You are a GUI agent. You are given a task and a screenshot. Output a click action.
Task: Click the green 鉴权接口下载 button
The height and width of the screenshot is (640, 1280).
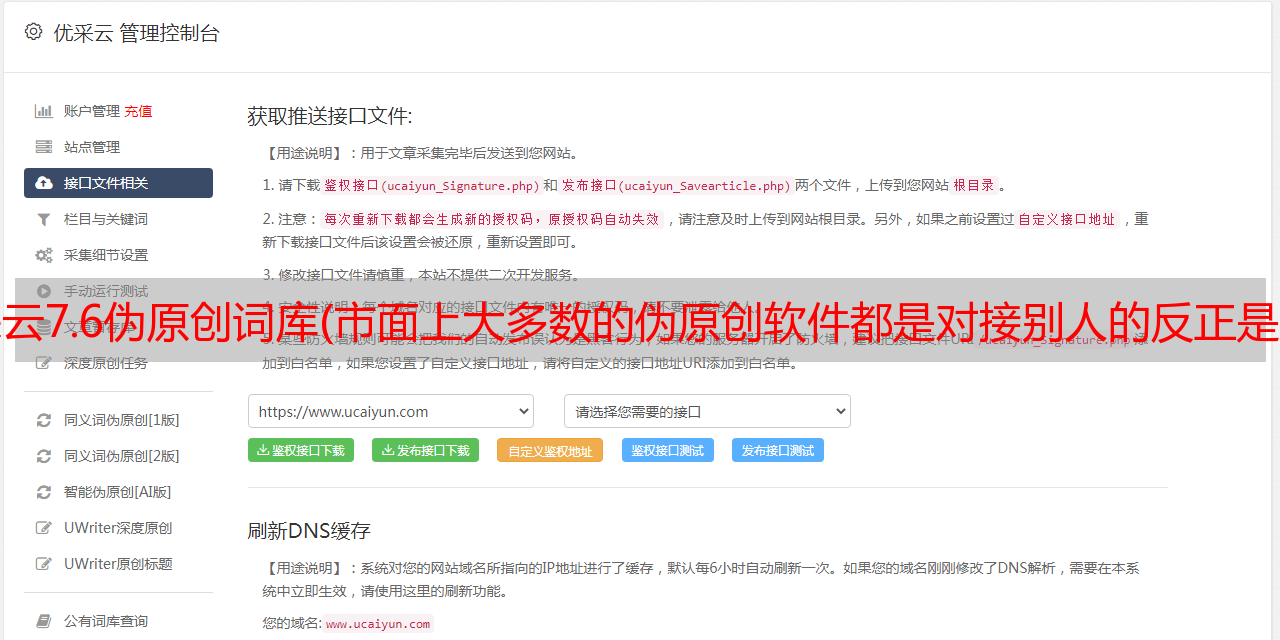(300, 450)
